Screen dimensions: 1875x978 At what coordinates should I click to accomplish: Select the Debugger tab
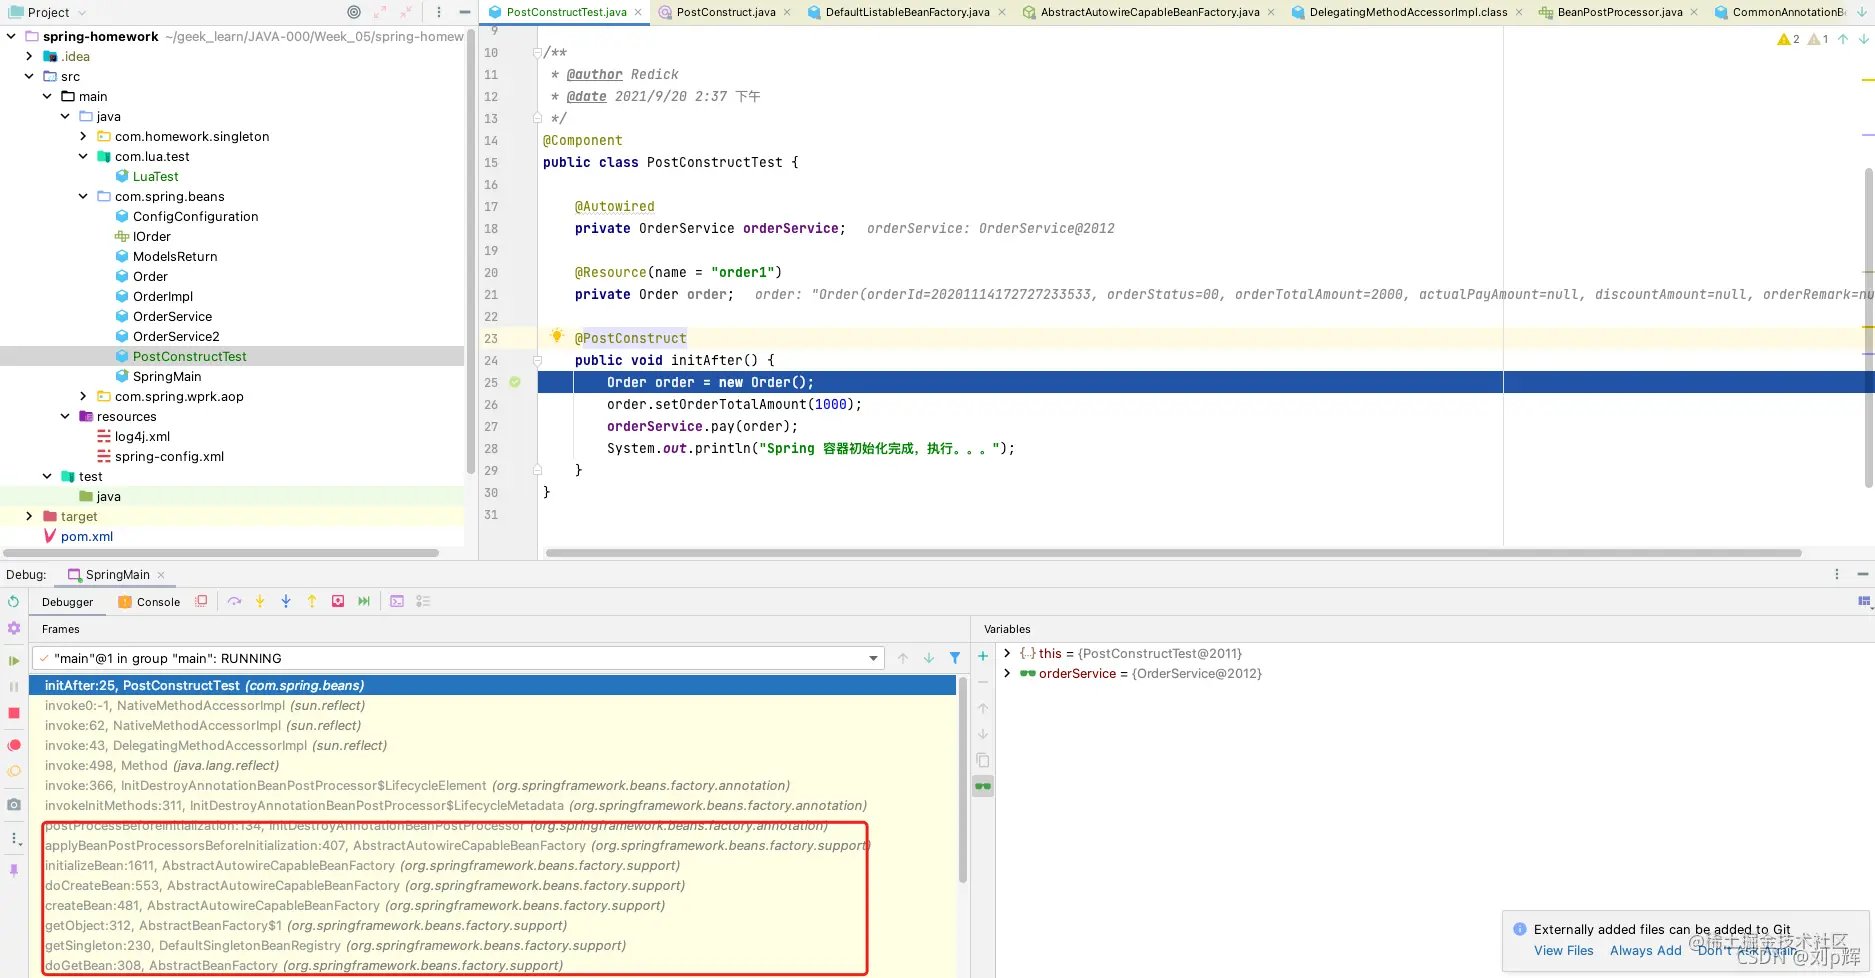(x=67, y=602)
